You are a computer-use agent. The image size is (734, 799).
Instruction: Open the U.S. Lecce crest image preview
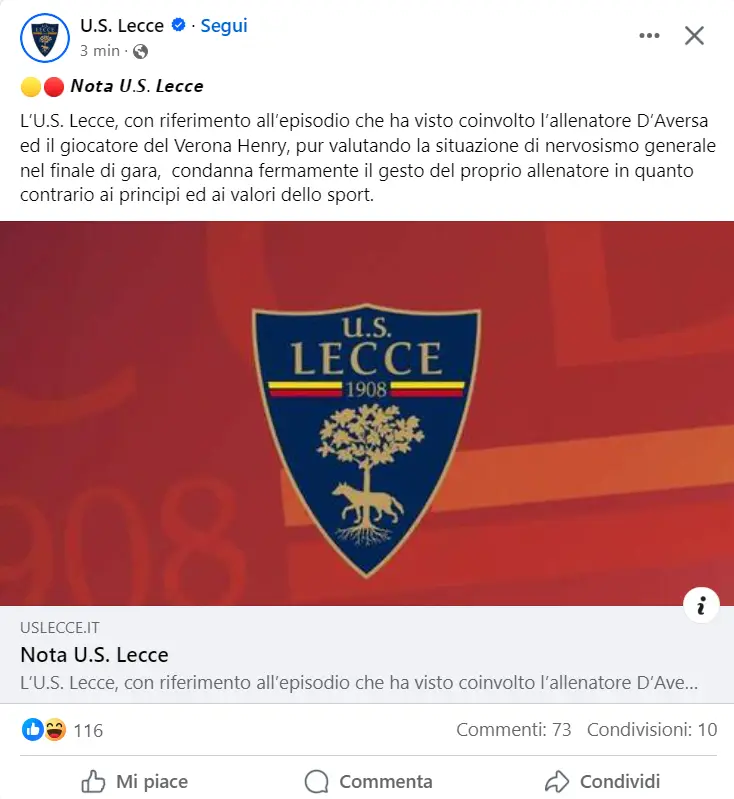[366, 413]
